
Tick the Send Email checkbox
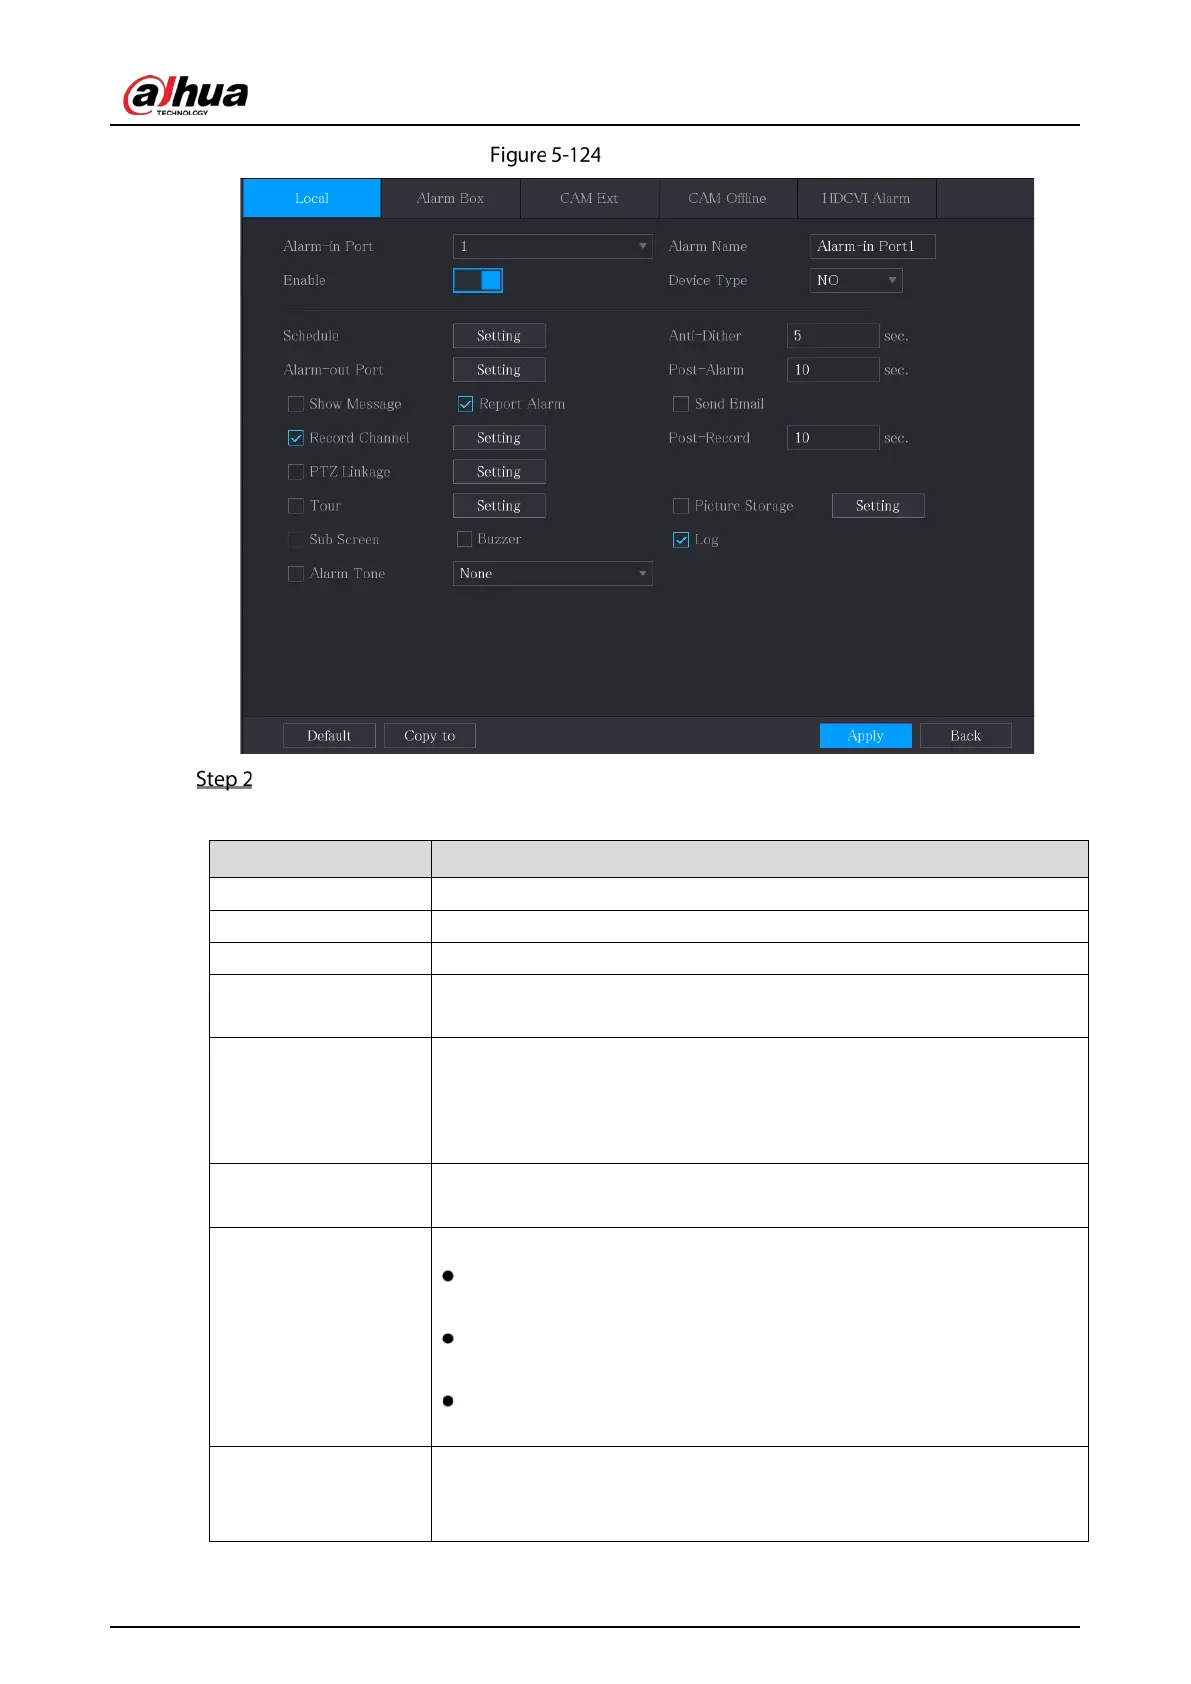681,404
